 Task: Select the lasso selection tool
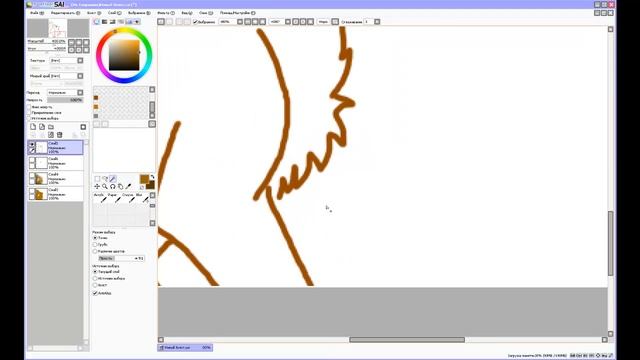click(105, 179)
